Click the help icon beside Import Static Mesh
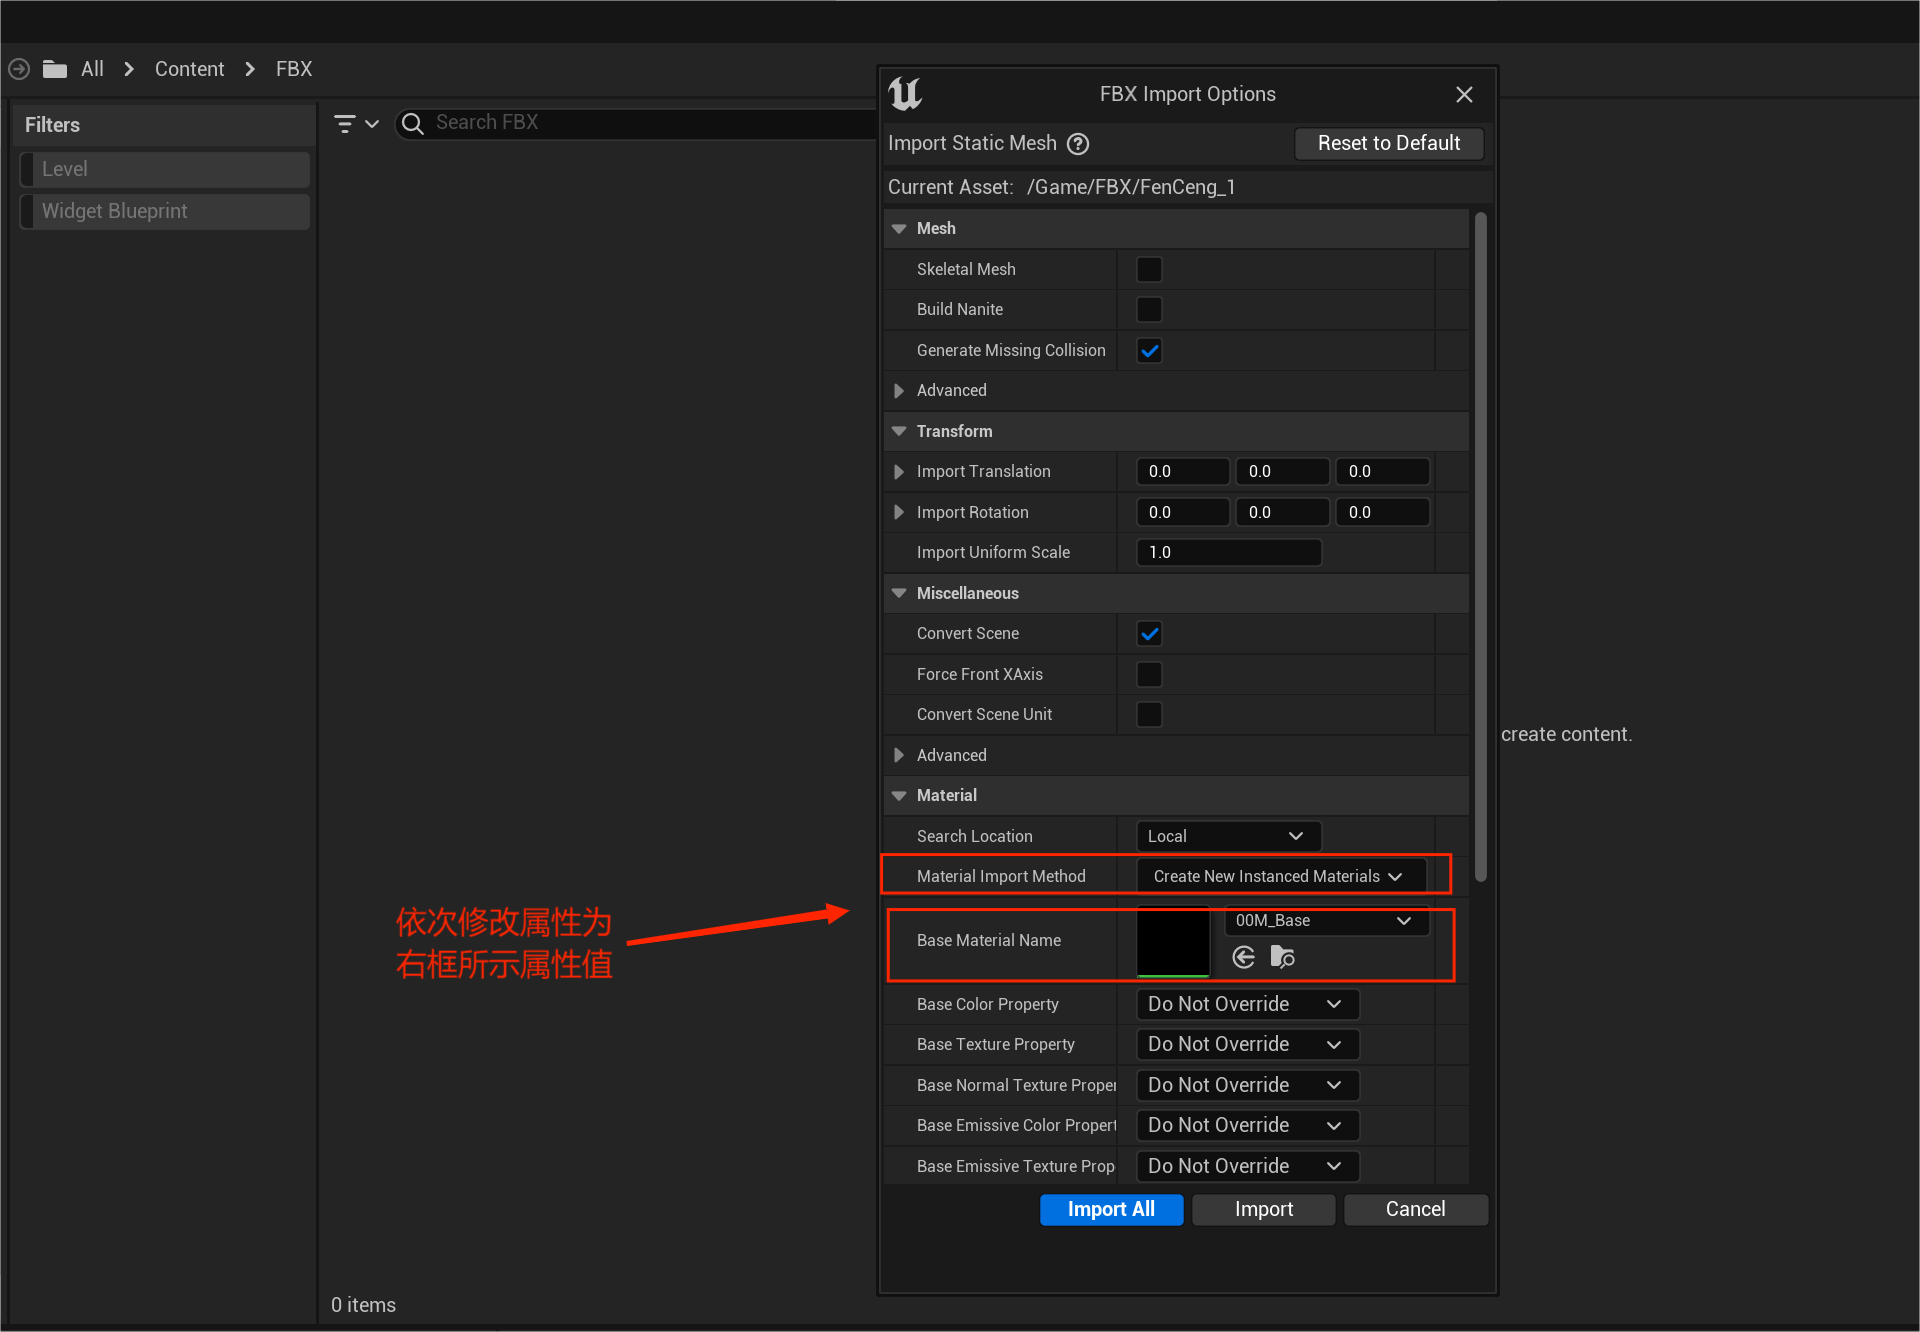Screen dimensions: 1920x1332 [x=1078, y=144]
